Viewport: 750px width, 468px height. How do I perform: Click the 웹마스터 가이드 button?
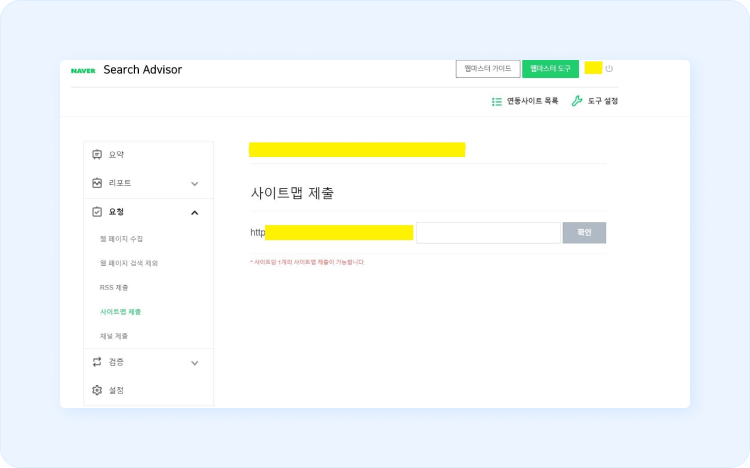click(x=487, y=69)
